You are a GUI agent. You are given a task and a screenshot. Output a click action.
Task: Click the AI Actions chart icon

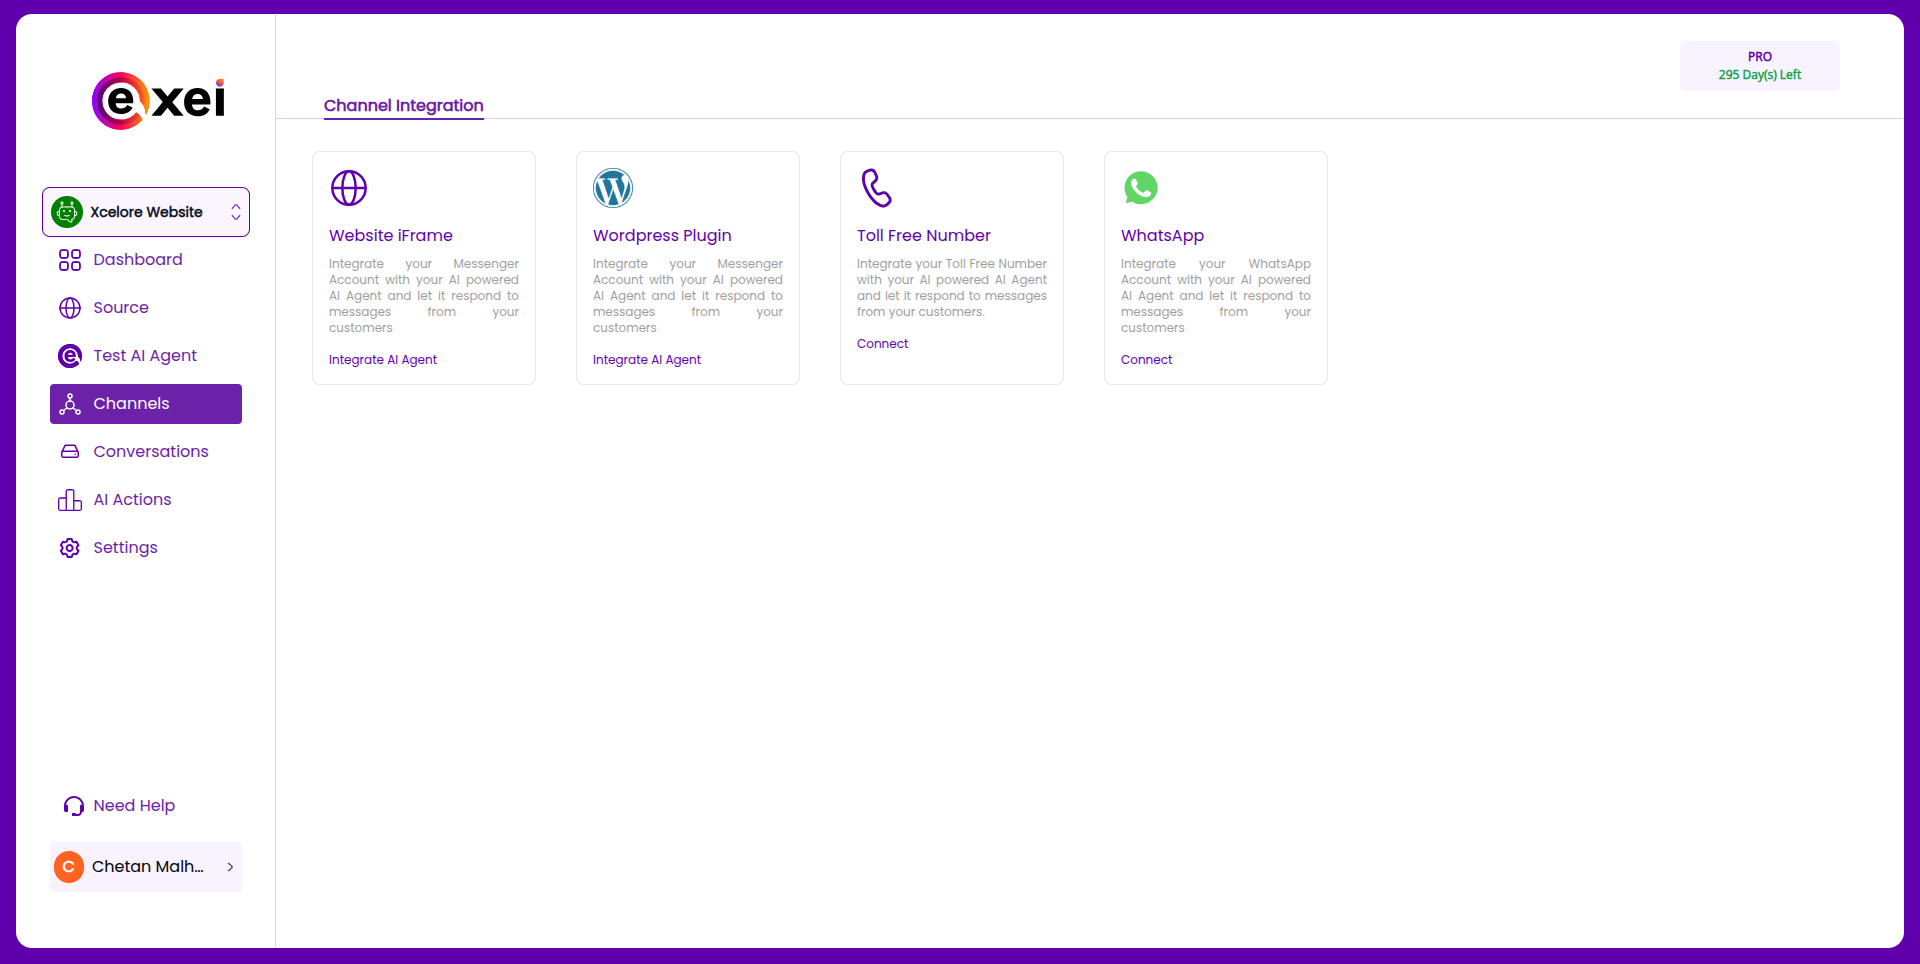pos(70,500)
